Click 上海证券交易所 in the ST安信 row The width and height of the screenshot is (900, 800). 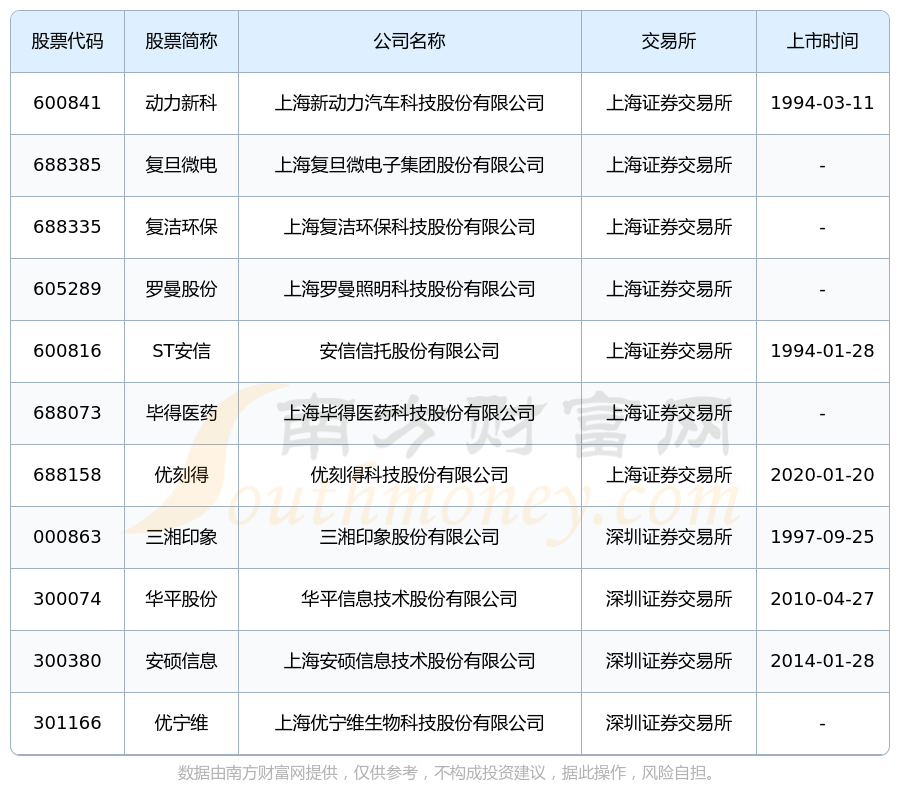coord(669,351)
